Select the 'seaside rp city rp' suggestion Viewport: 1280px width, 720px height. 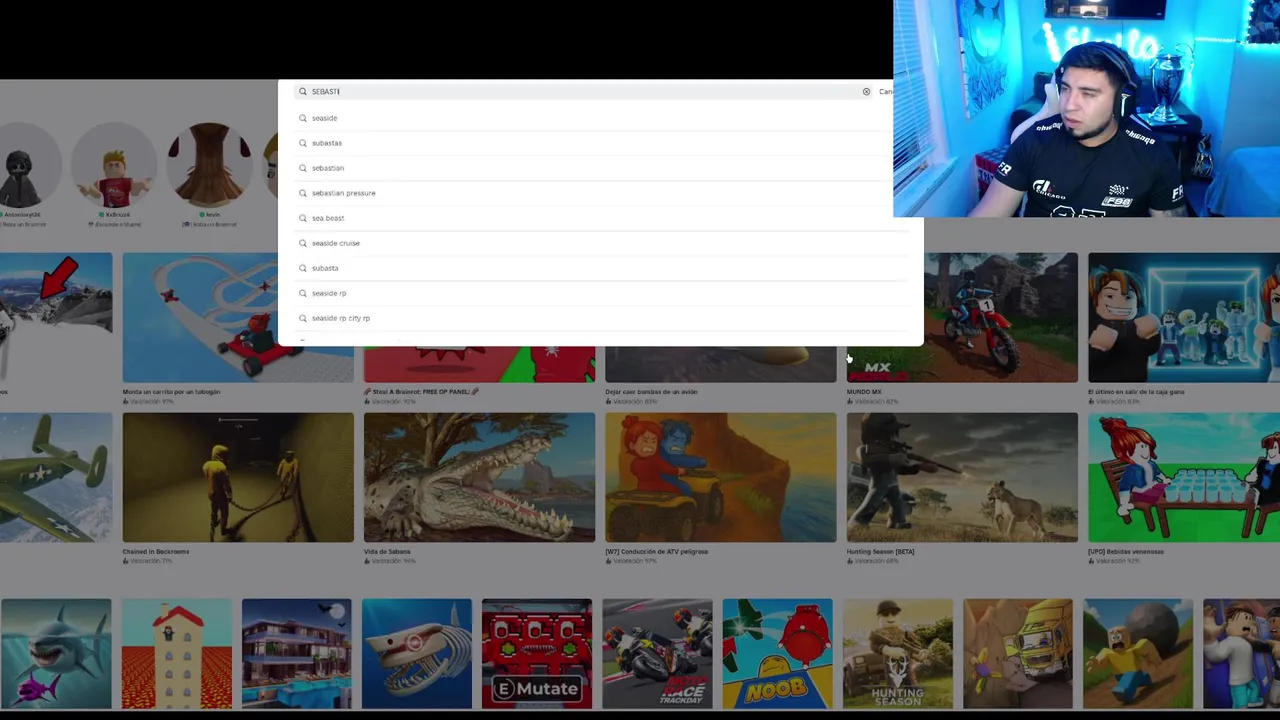coord(340,318)
